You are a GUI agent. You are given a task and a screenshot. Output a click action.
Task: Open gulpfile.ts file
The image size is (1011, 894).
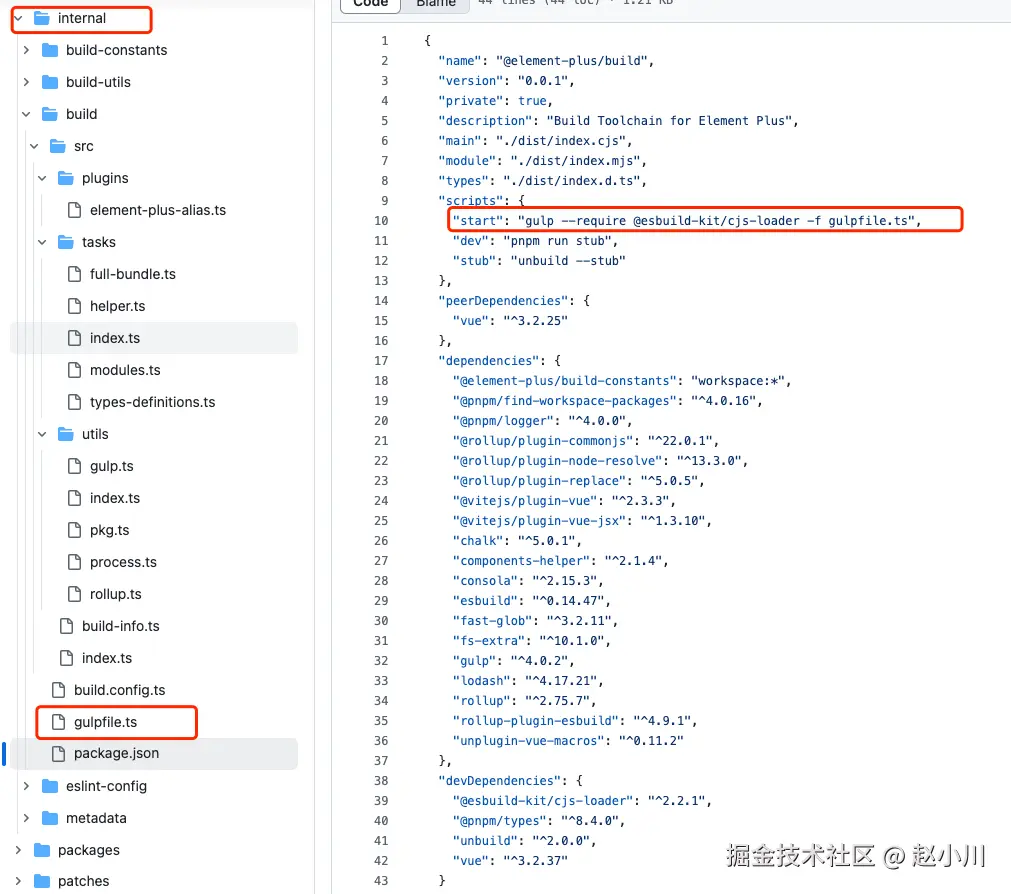tap(105, 722)
